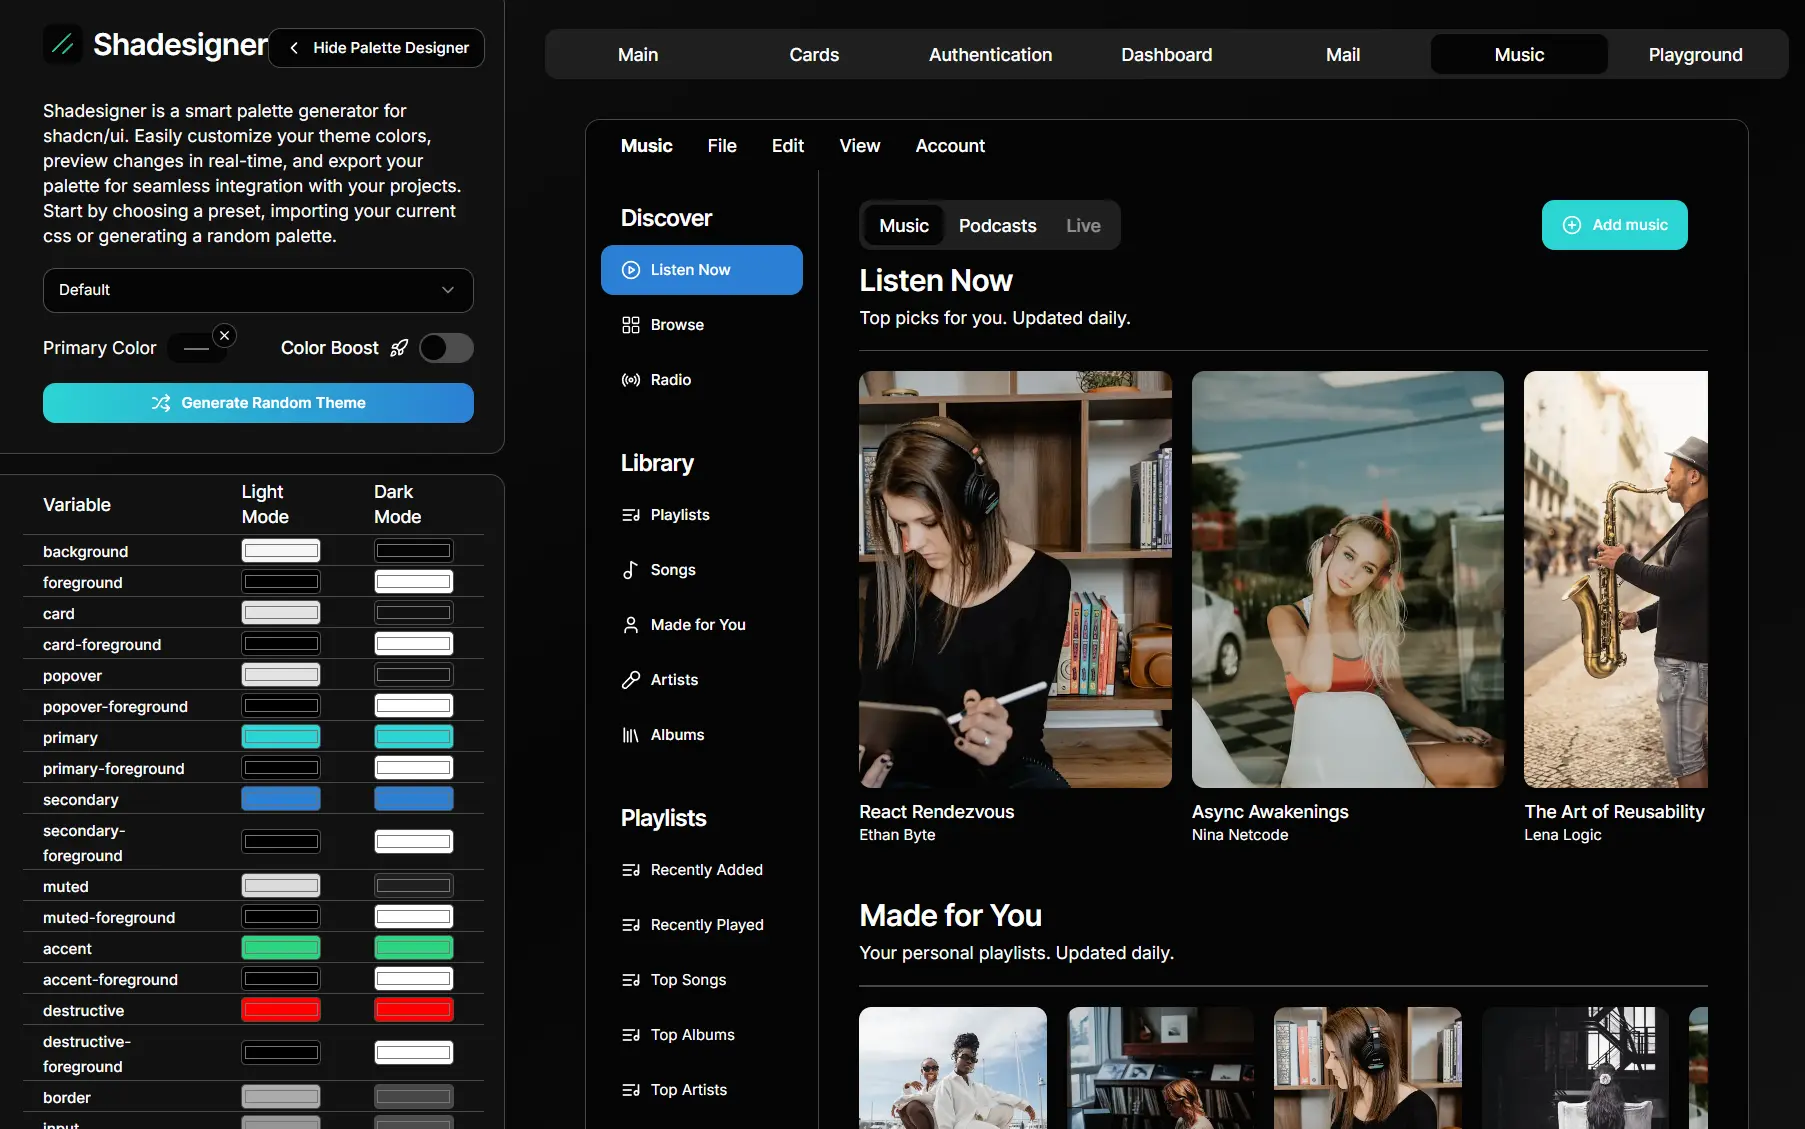
Task: Switch to the Dashboard preview tab
Action: (1166, 55)
